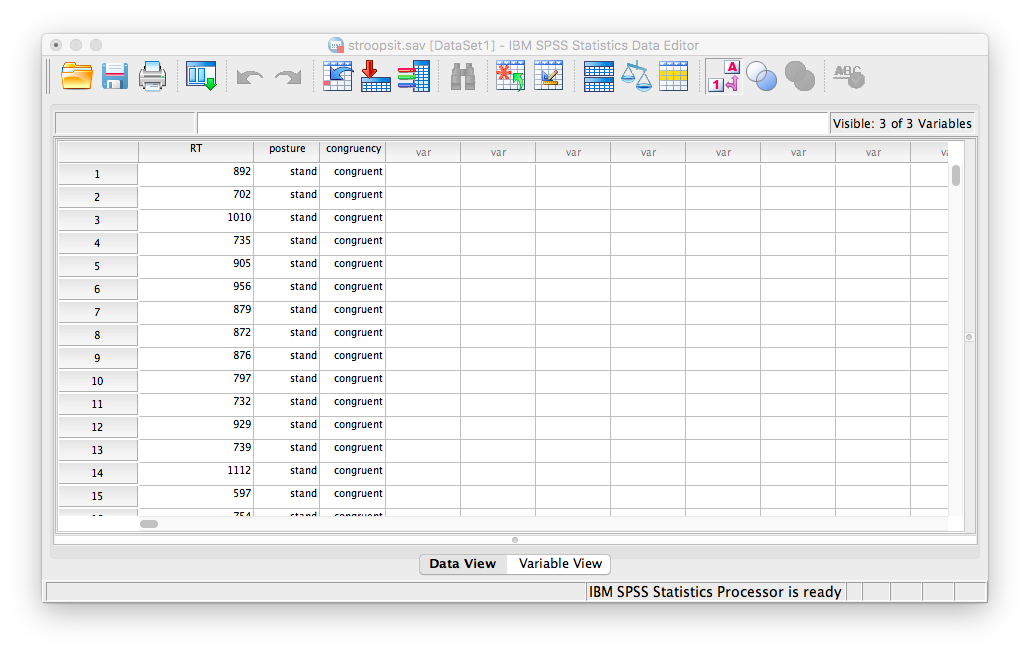
Task: Click RT value 879
Action: (x=242, y=309)
